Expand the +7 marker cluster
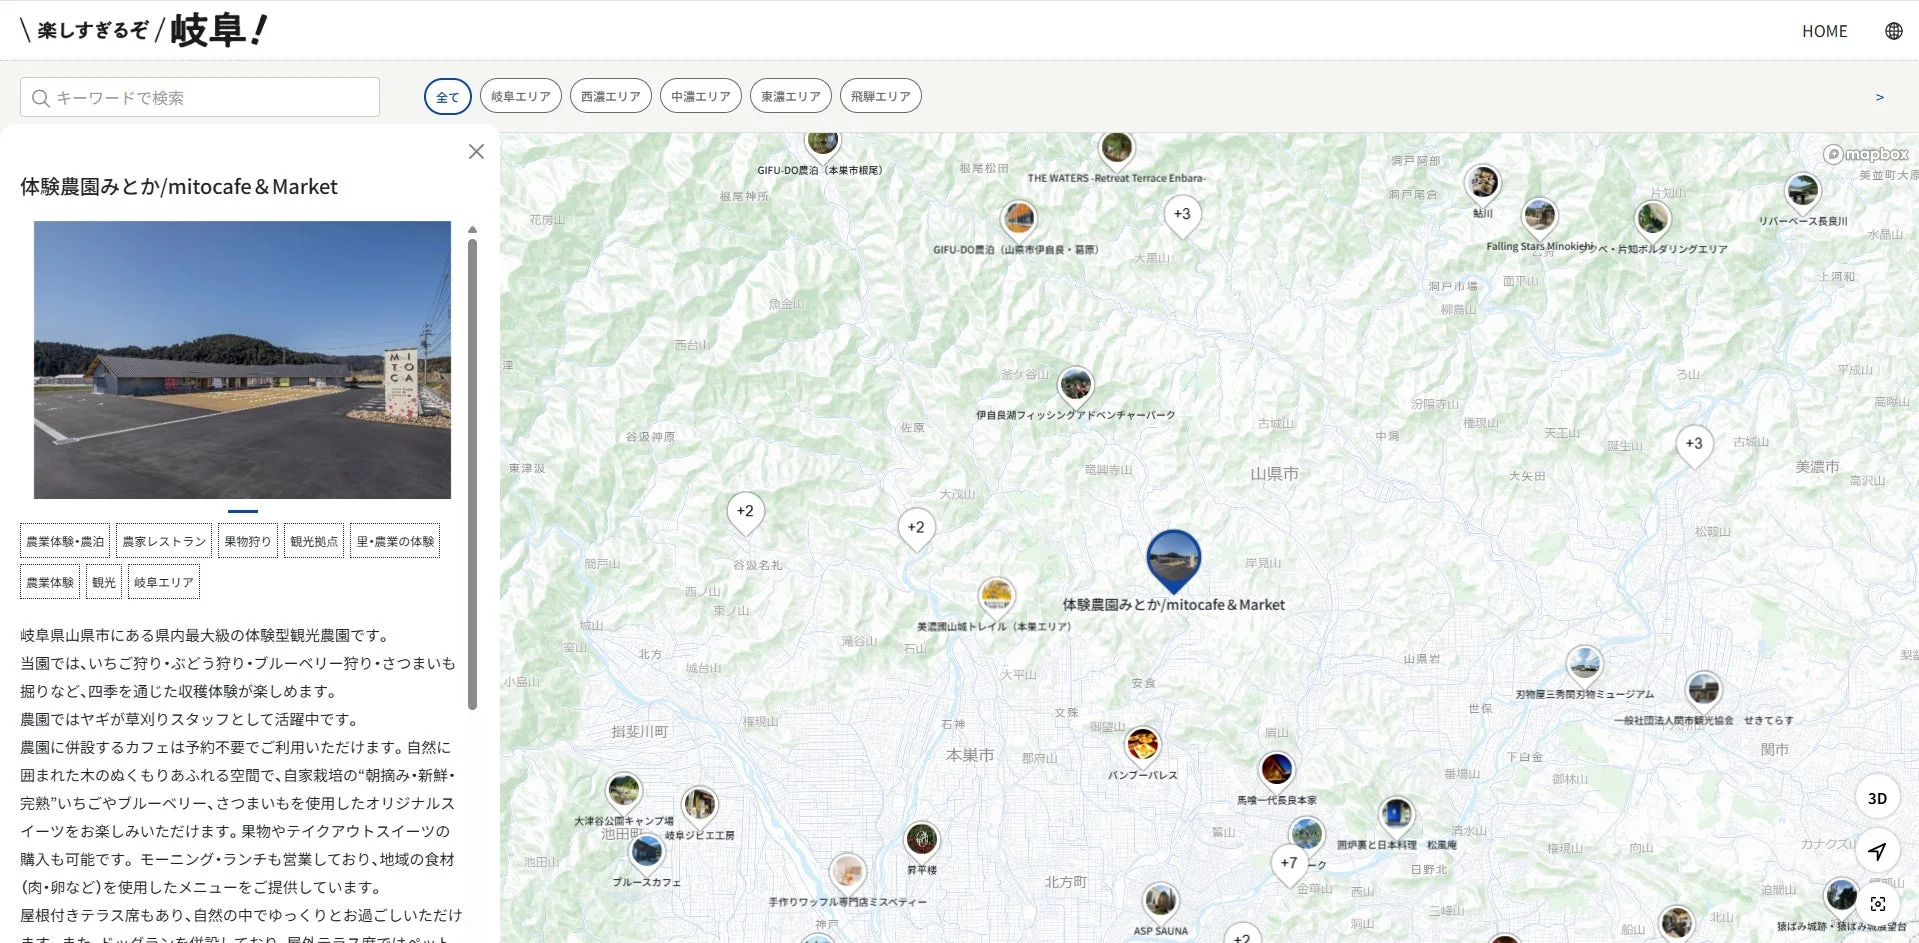The height and width of the screenshot is (943, 1919). [1289, 864]
